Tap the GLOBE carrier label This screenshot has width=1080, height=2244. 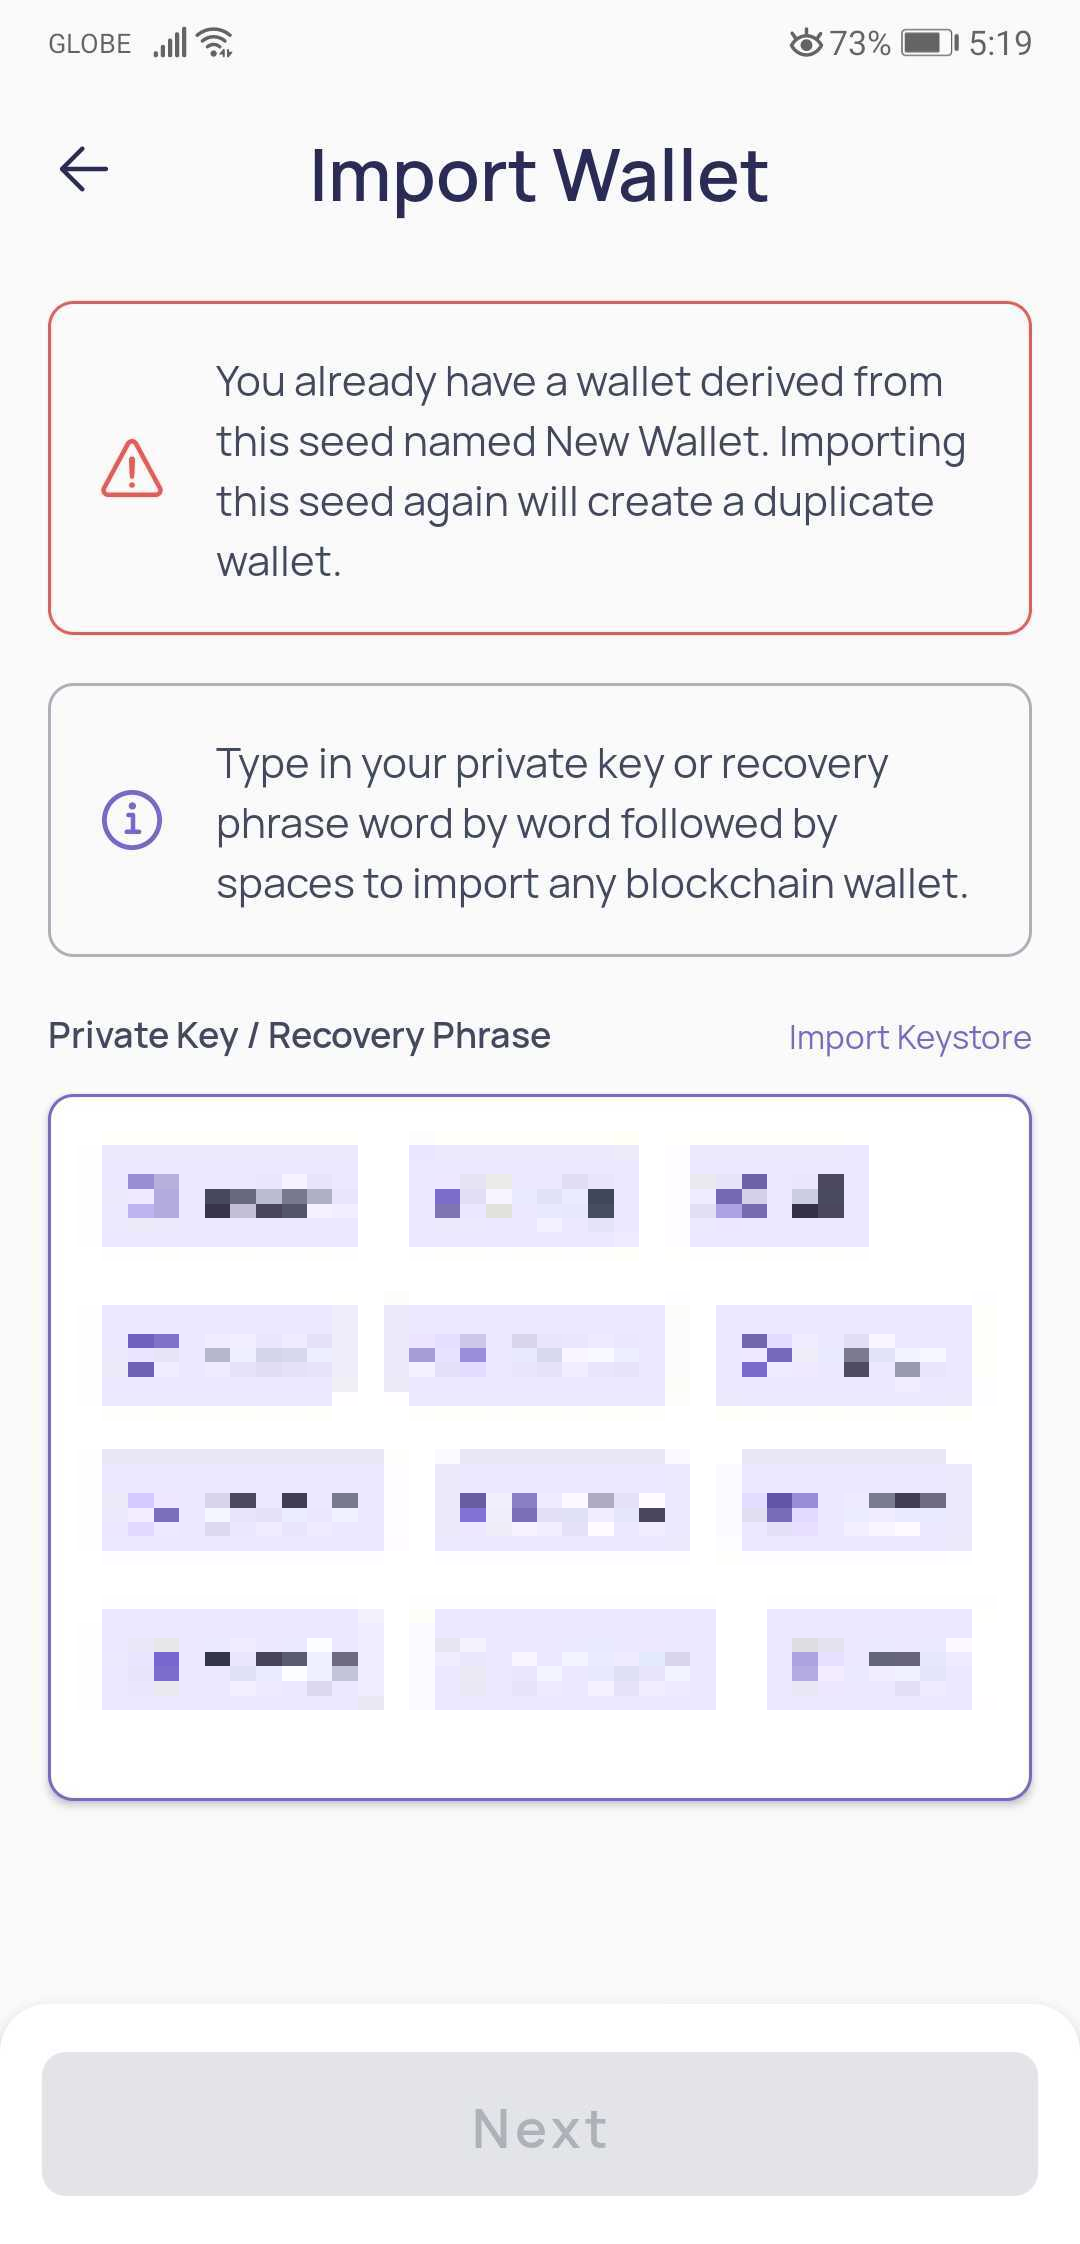pos(90,44)
